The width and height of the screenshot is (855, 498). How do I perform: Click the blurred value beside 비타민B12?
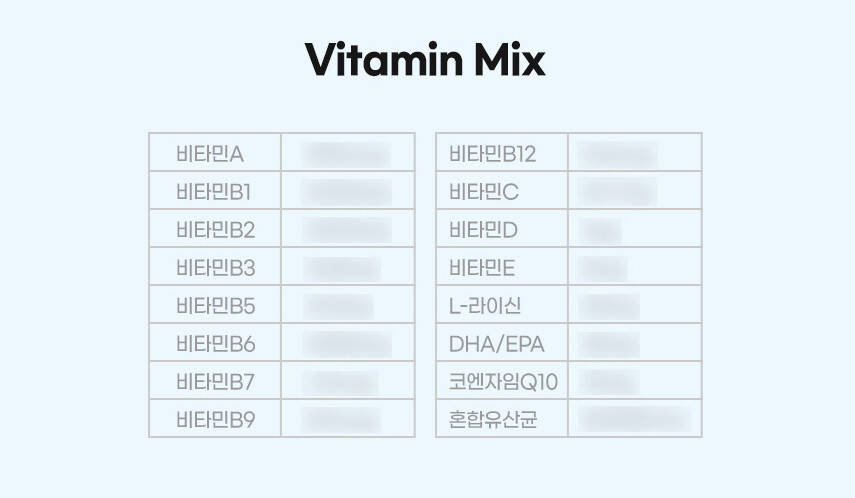click(618, 154)
